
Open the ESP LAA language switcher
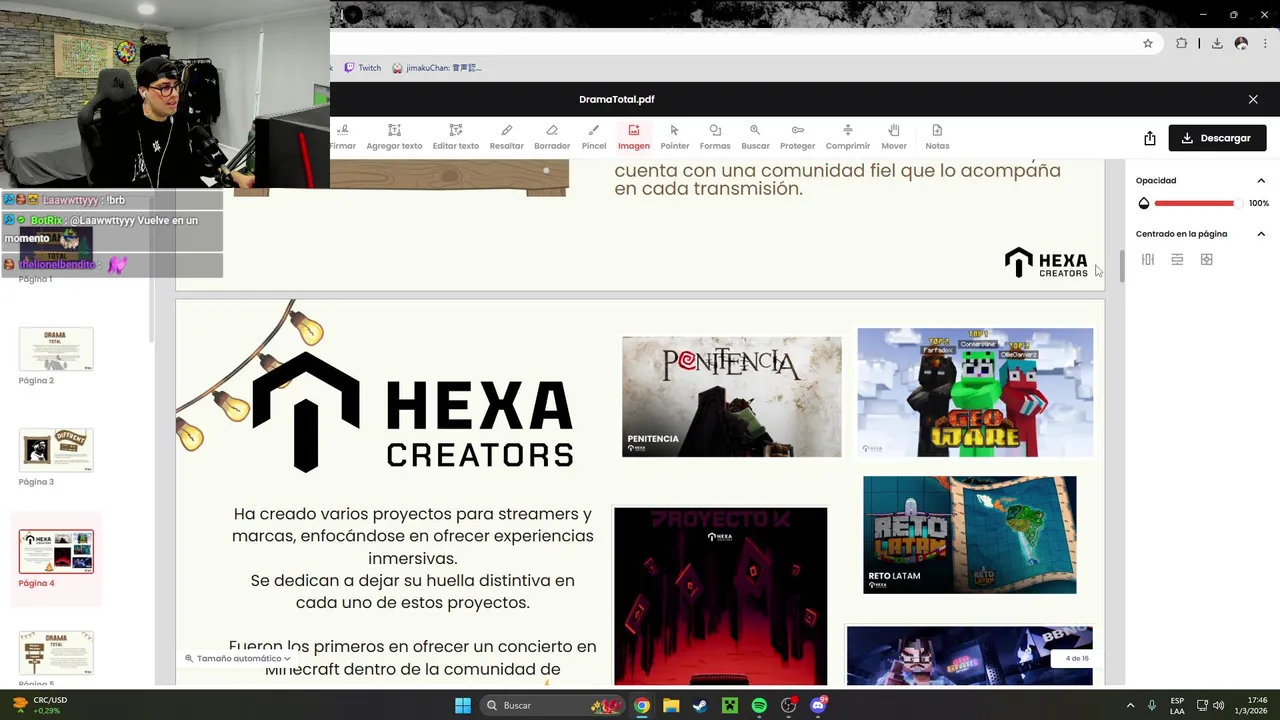click(x=1177, y=705)
